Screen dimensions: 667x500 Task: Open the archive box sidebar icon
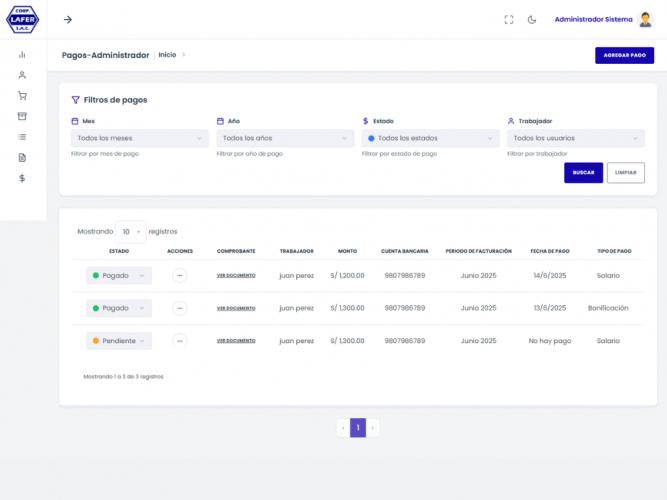click(x=22, y=116)
